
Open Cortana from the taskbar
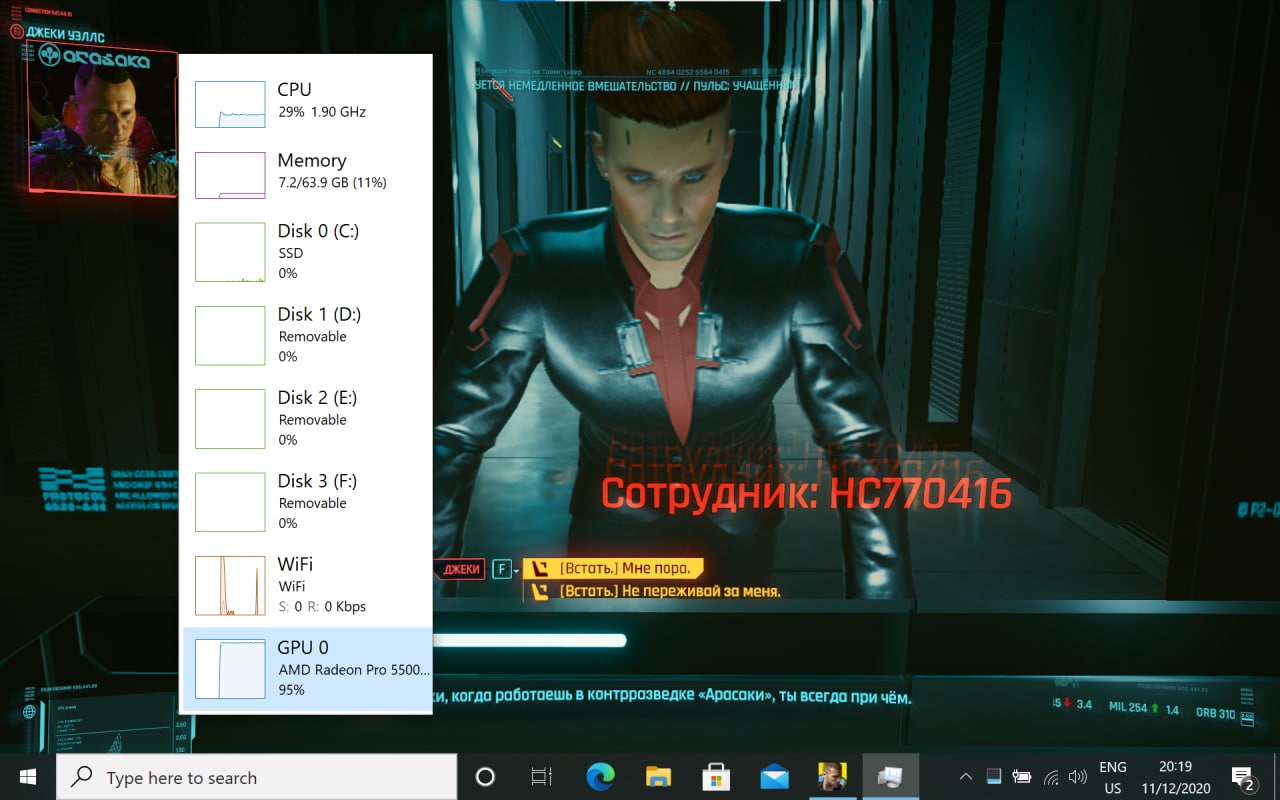485,777
